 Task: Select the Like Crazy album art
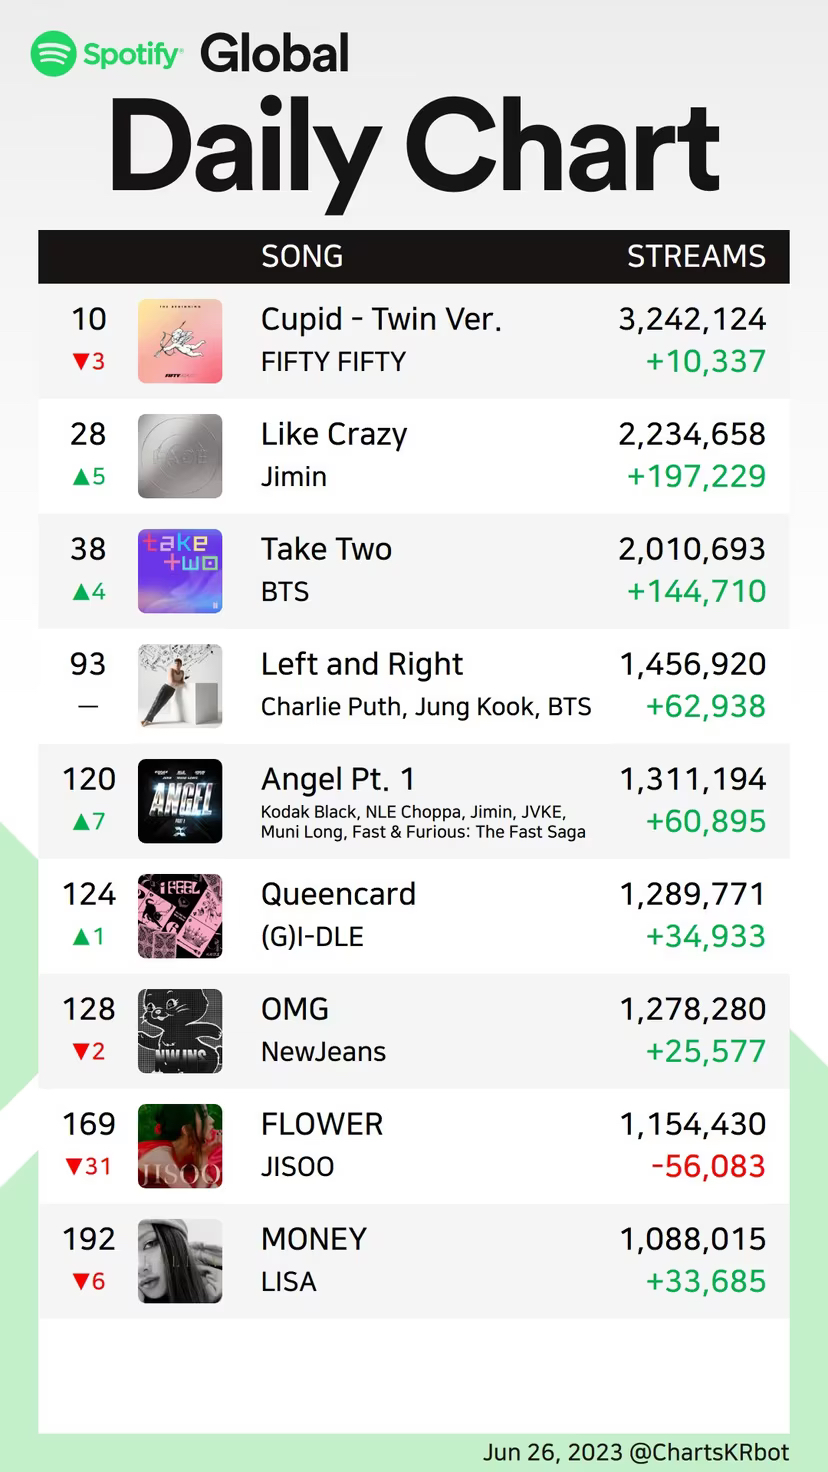(x=180, y=456)
